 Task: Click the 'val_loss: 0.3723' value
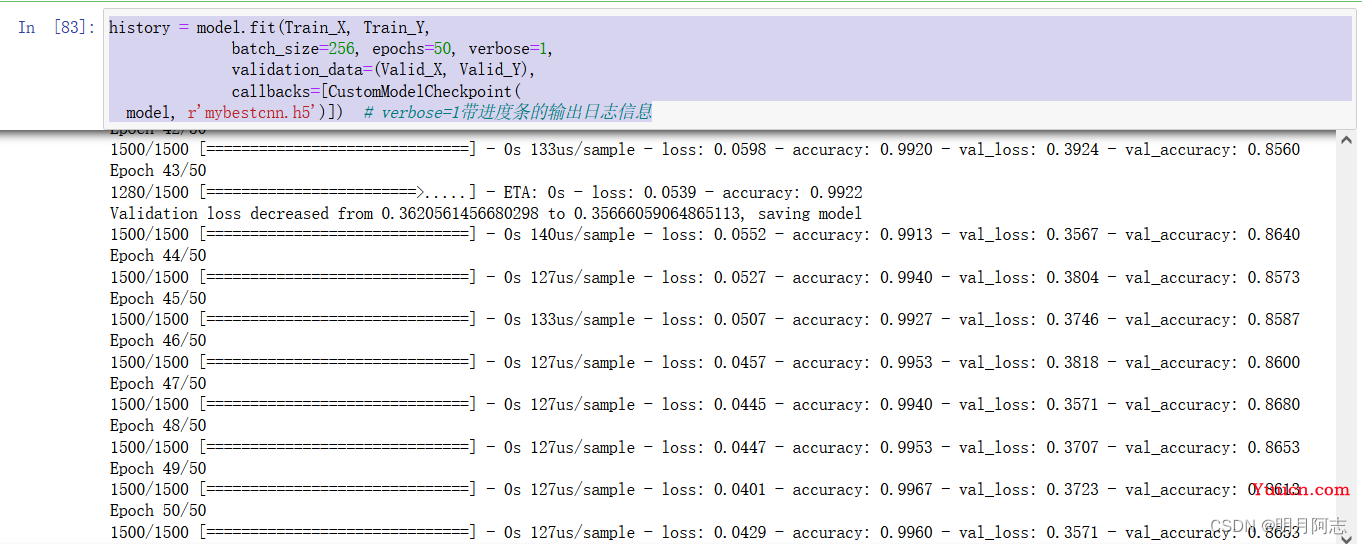click(1028, 490)
